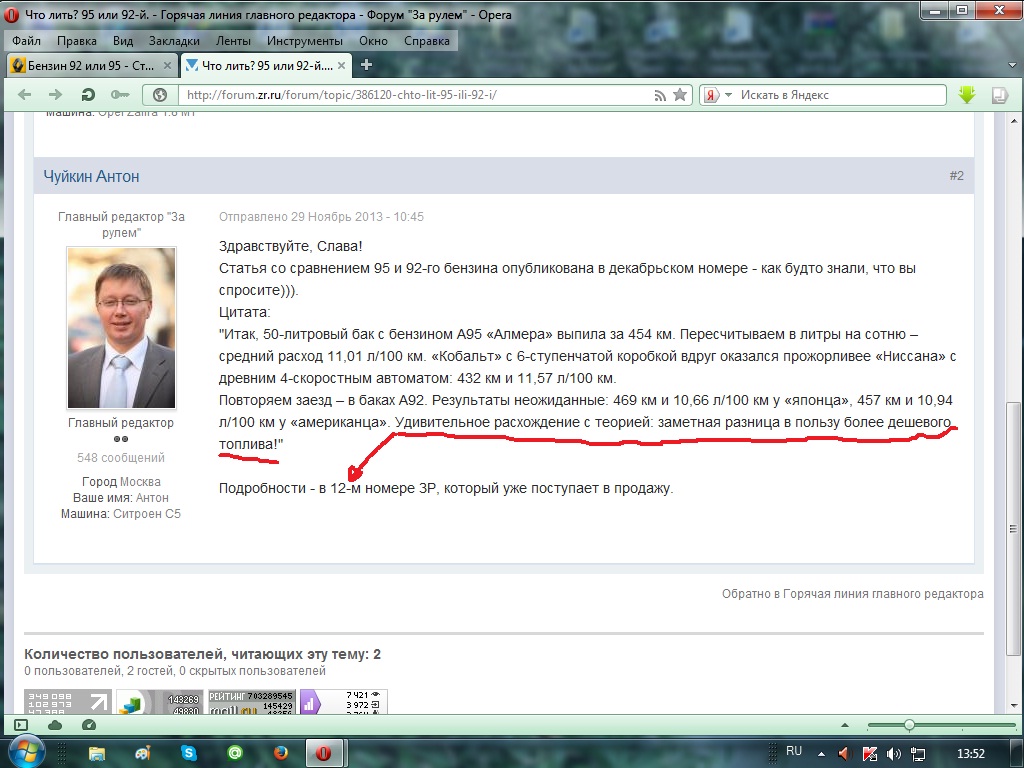Click the Opera taskbar button

pyautogui.click(x=323, y=754)
